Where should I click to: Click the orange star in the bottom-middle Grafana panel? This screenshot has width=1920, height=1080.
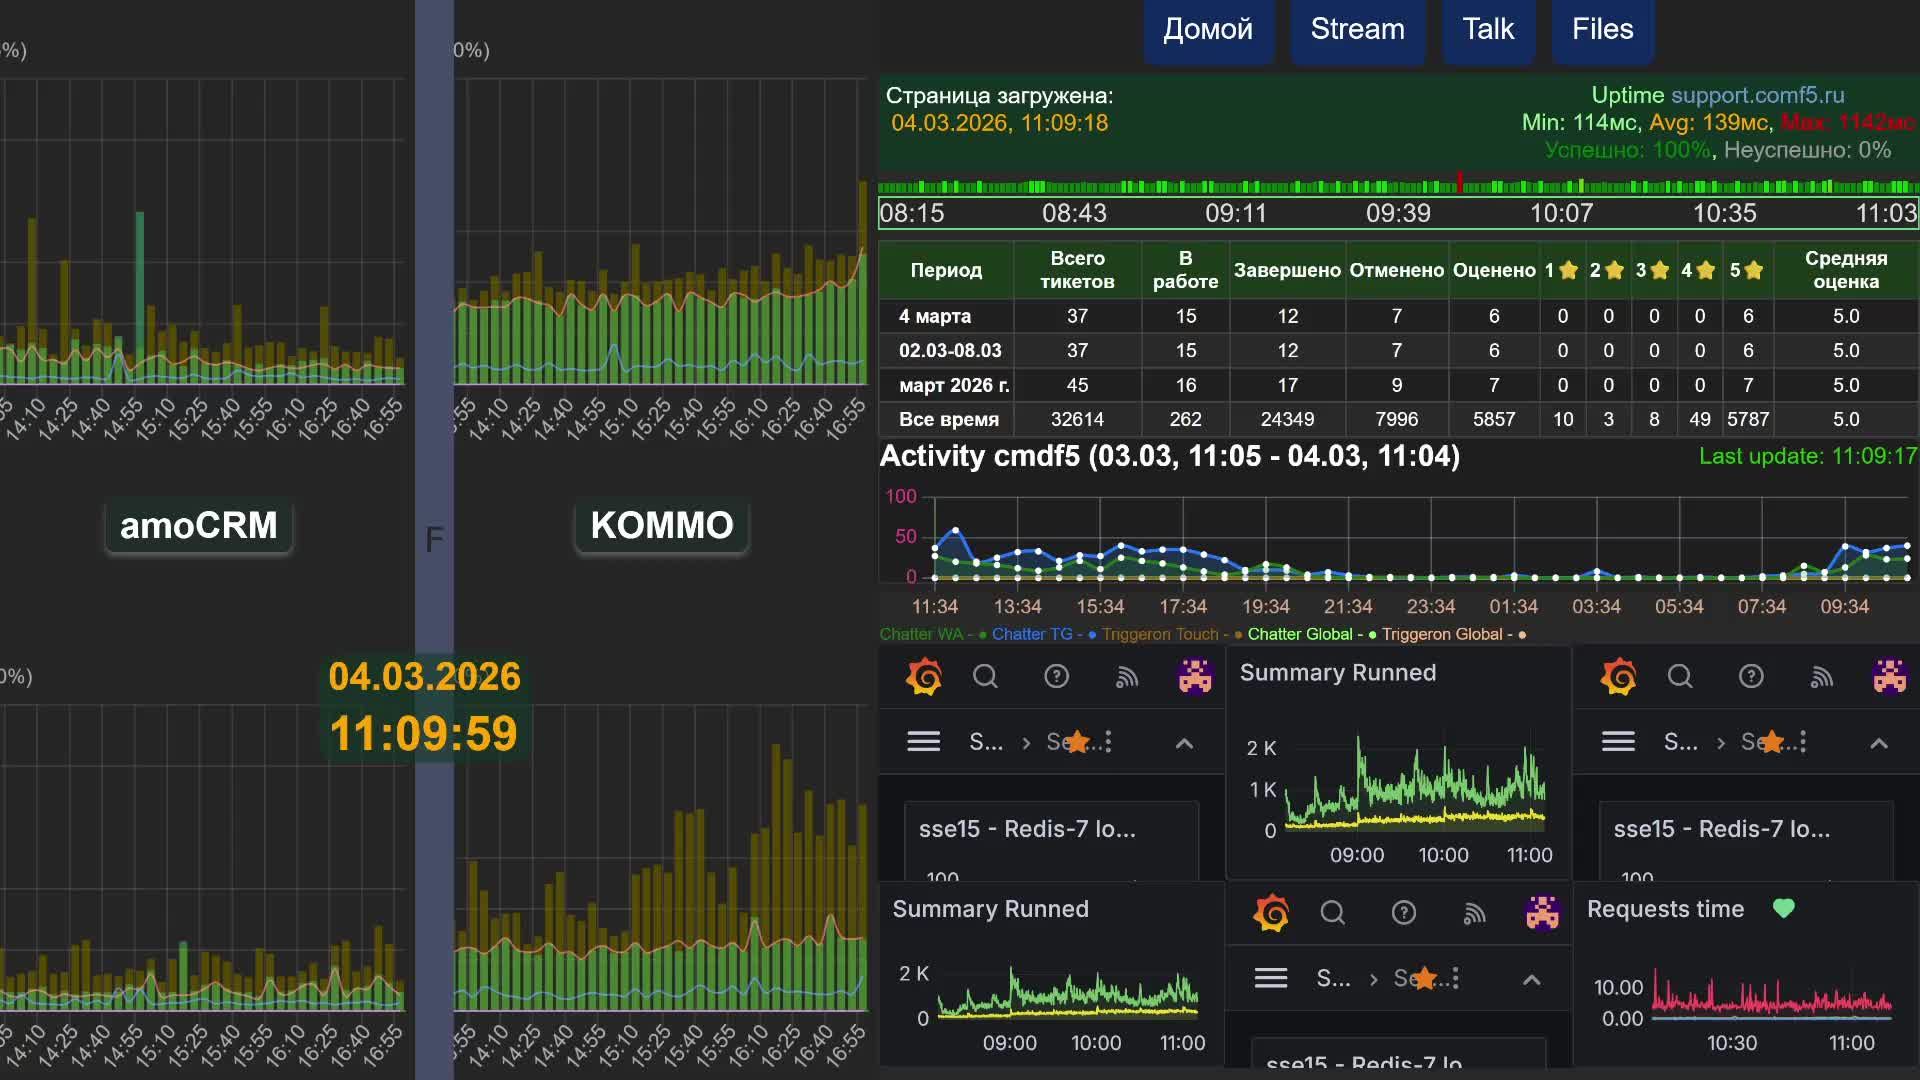coord(1425,978)
